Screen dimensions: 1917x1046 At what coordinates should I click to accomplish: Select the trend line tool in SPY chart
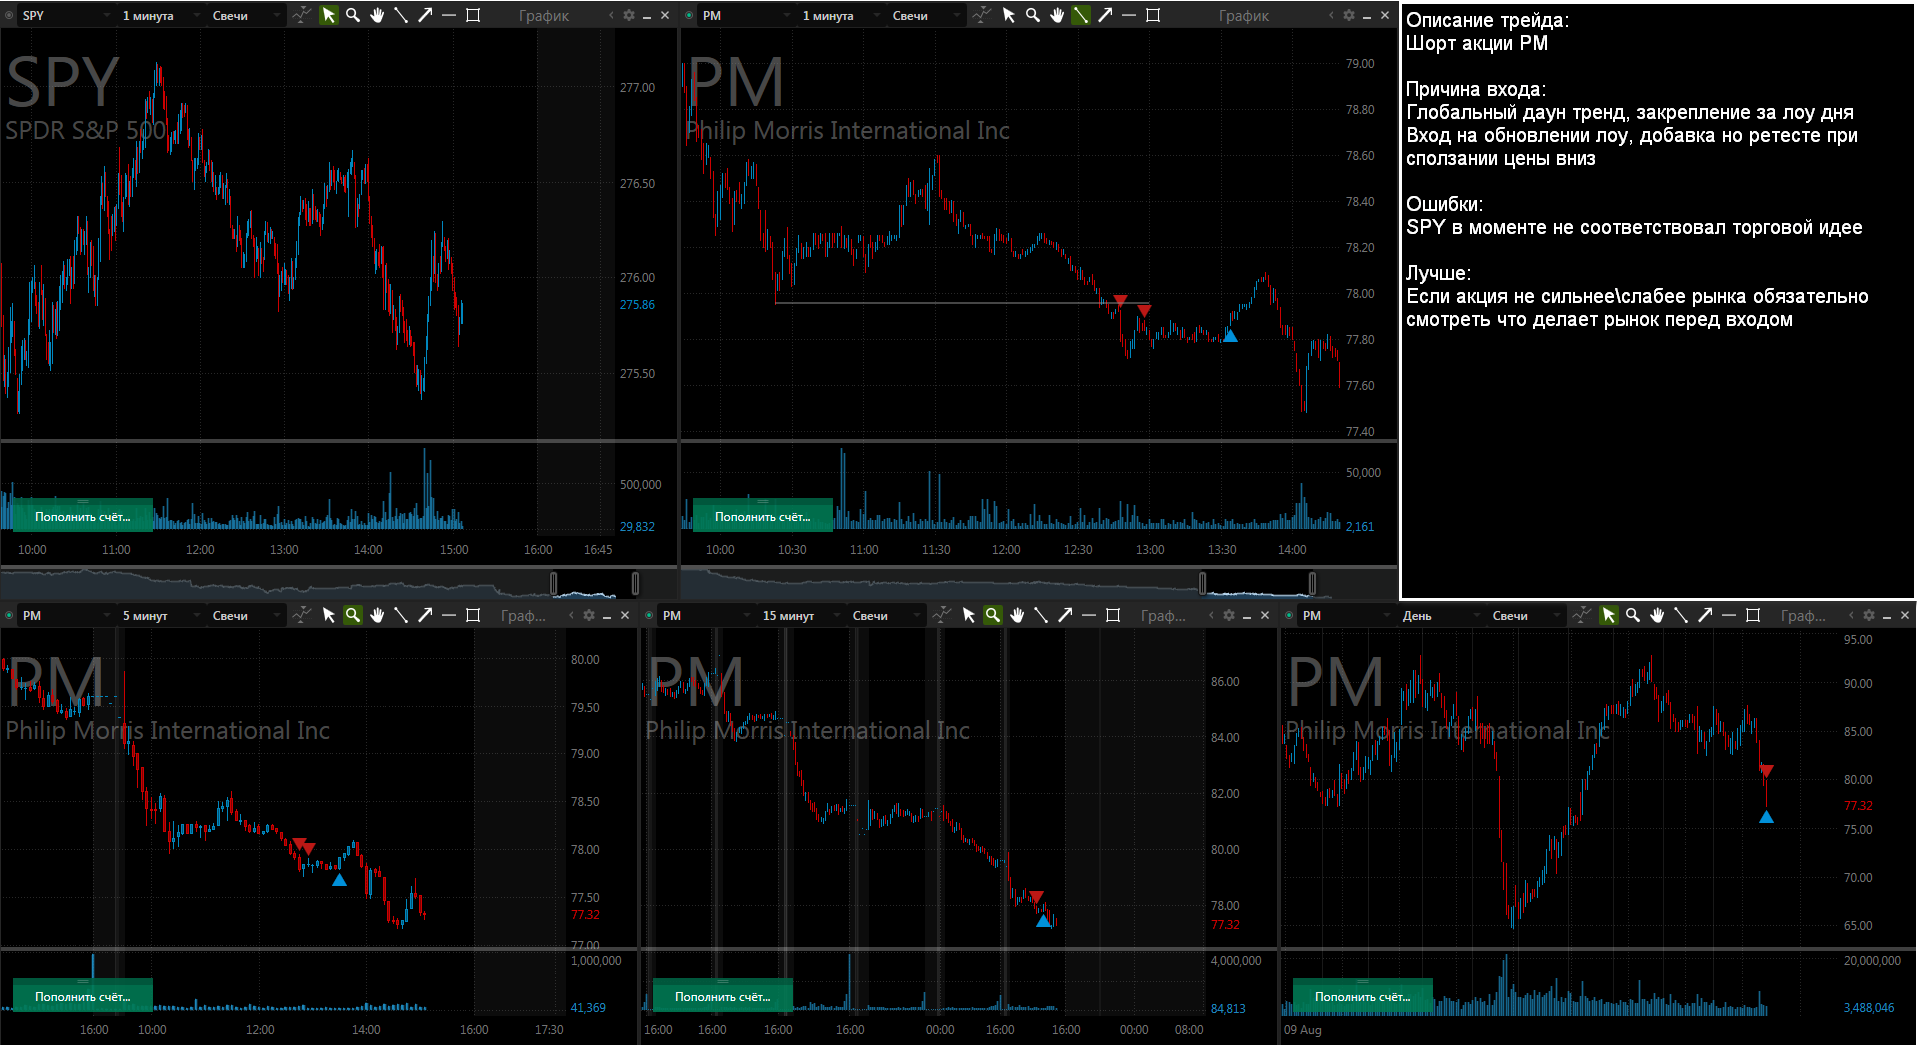click(x=401, y=15)
